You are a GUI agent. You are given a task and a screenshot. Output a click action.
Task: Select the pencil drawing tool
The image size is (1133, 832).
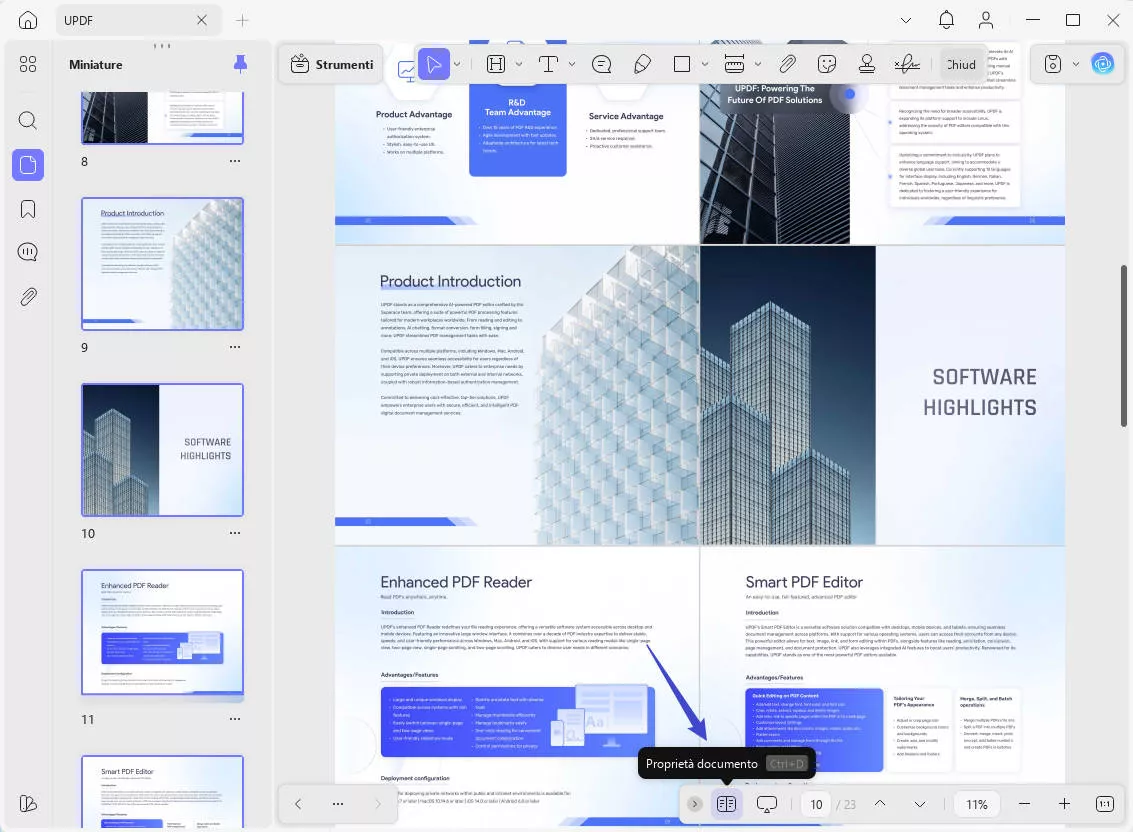tap(642, 64)
